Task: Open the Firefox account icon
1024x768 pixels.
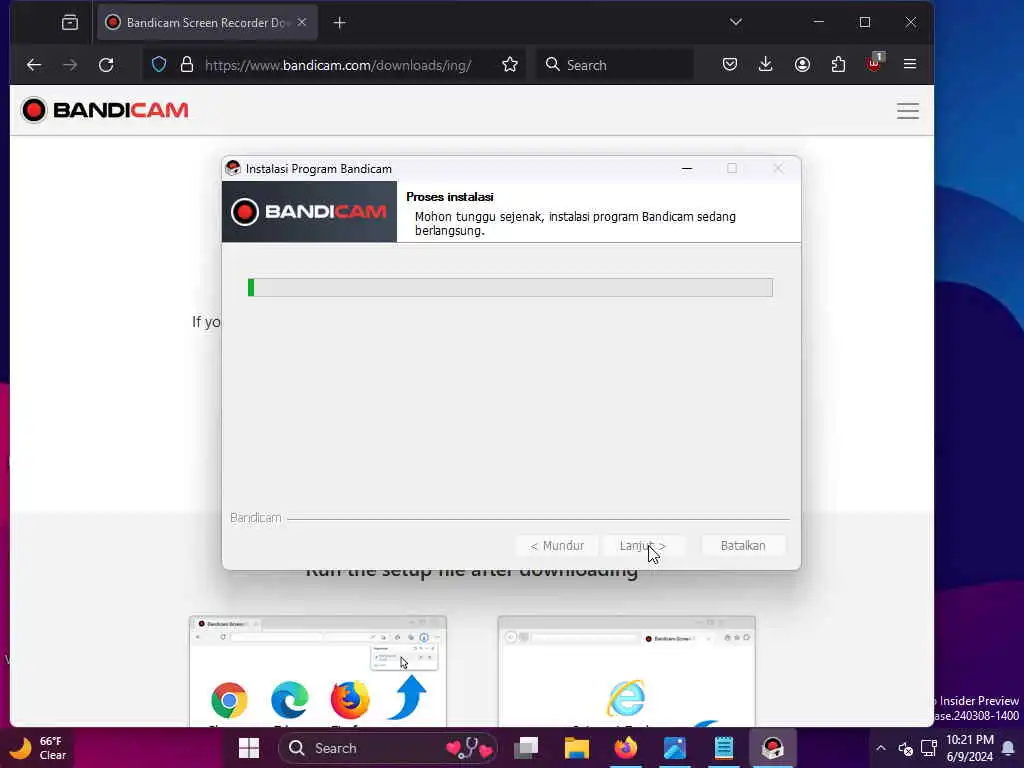Action: [x=802, y=64]
